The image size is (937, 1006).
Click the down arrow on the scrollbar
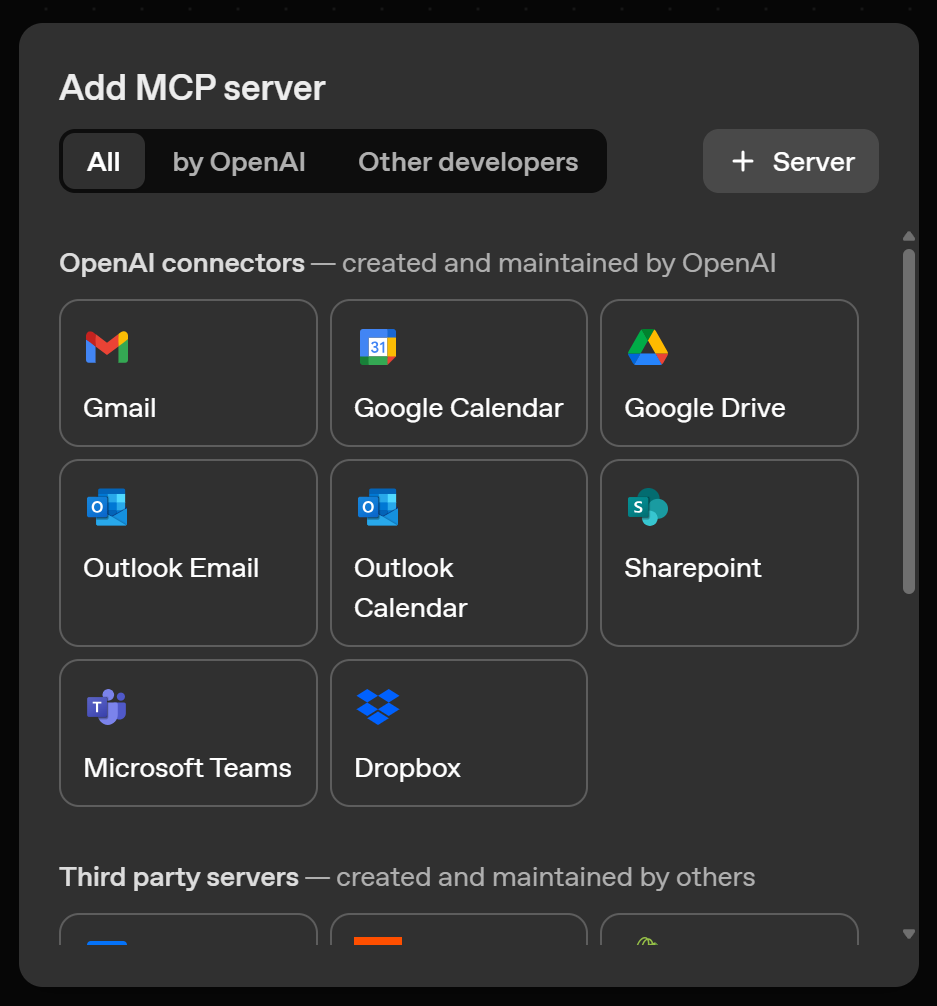pyautogui.click(x=908, y=933)
